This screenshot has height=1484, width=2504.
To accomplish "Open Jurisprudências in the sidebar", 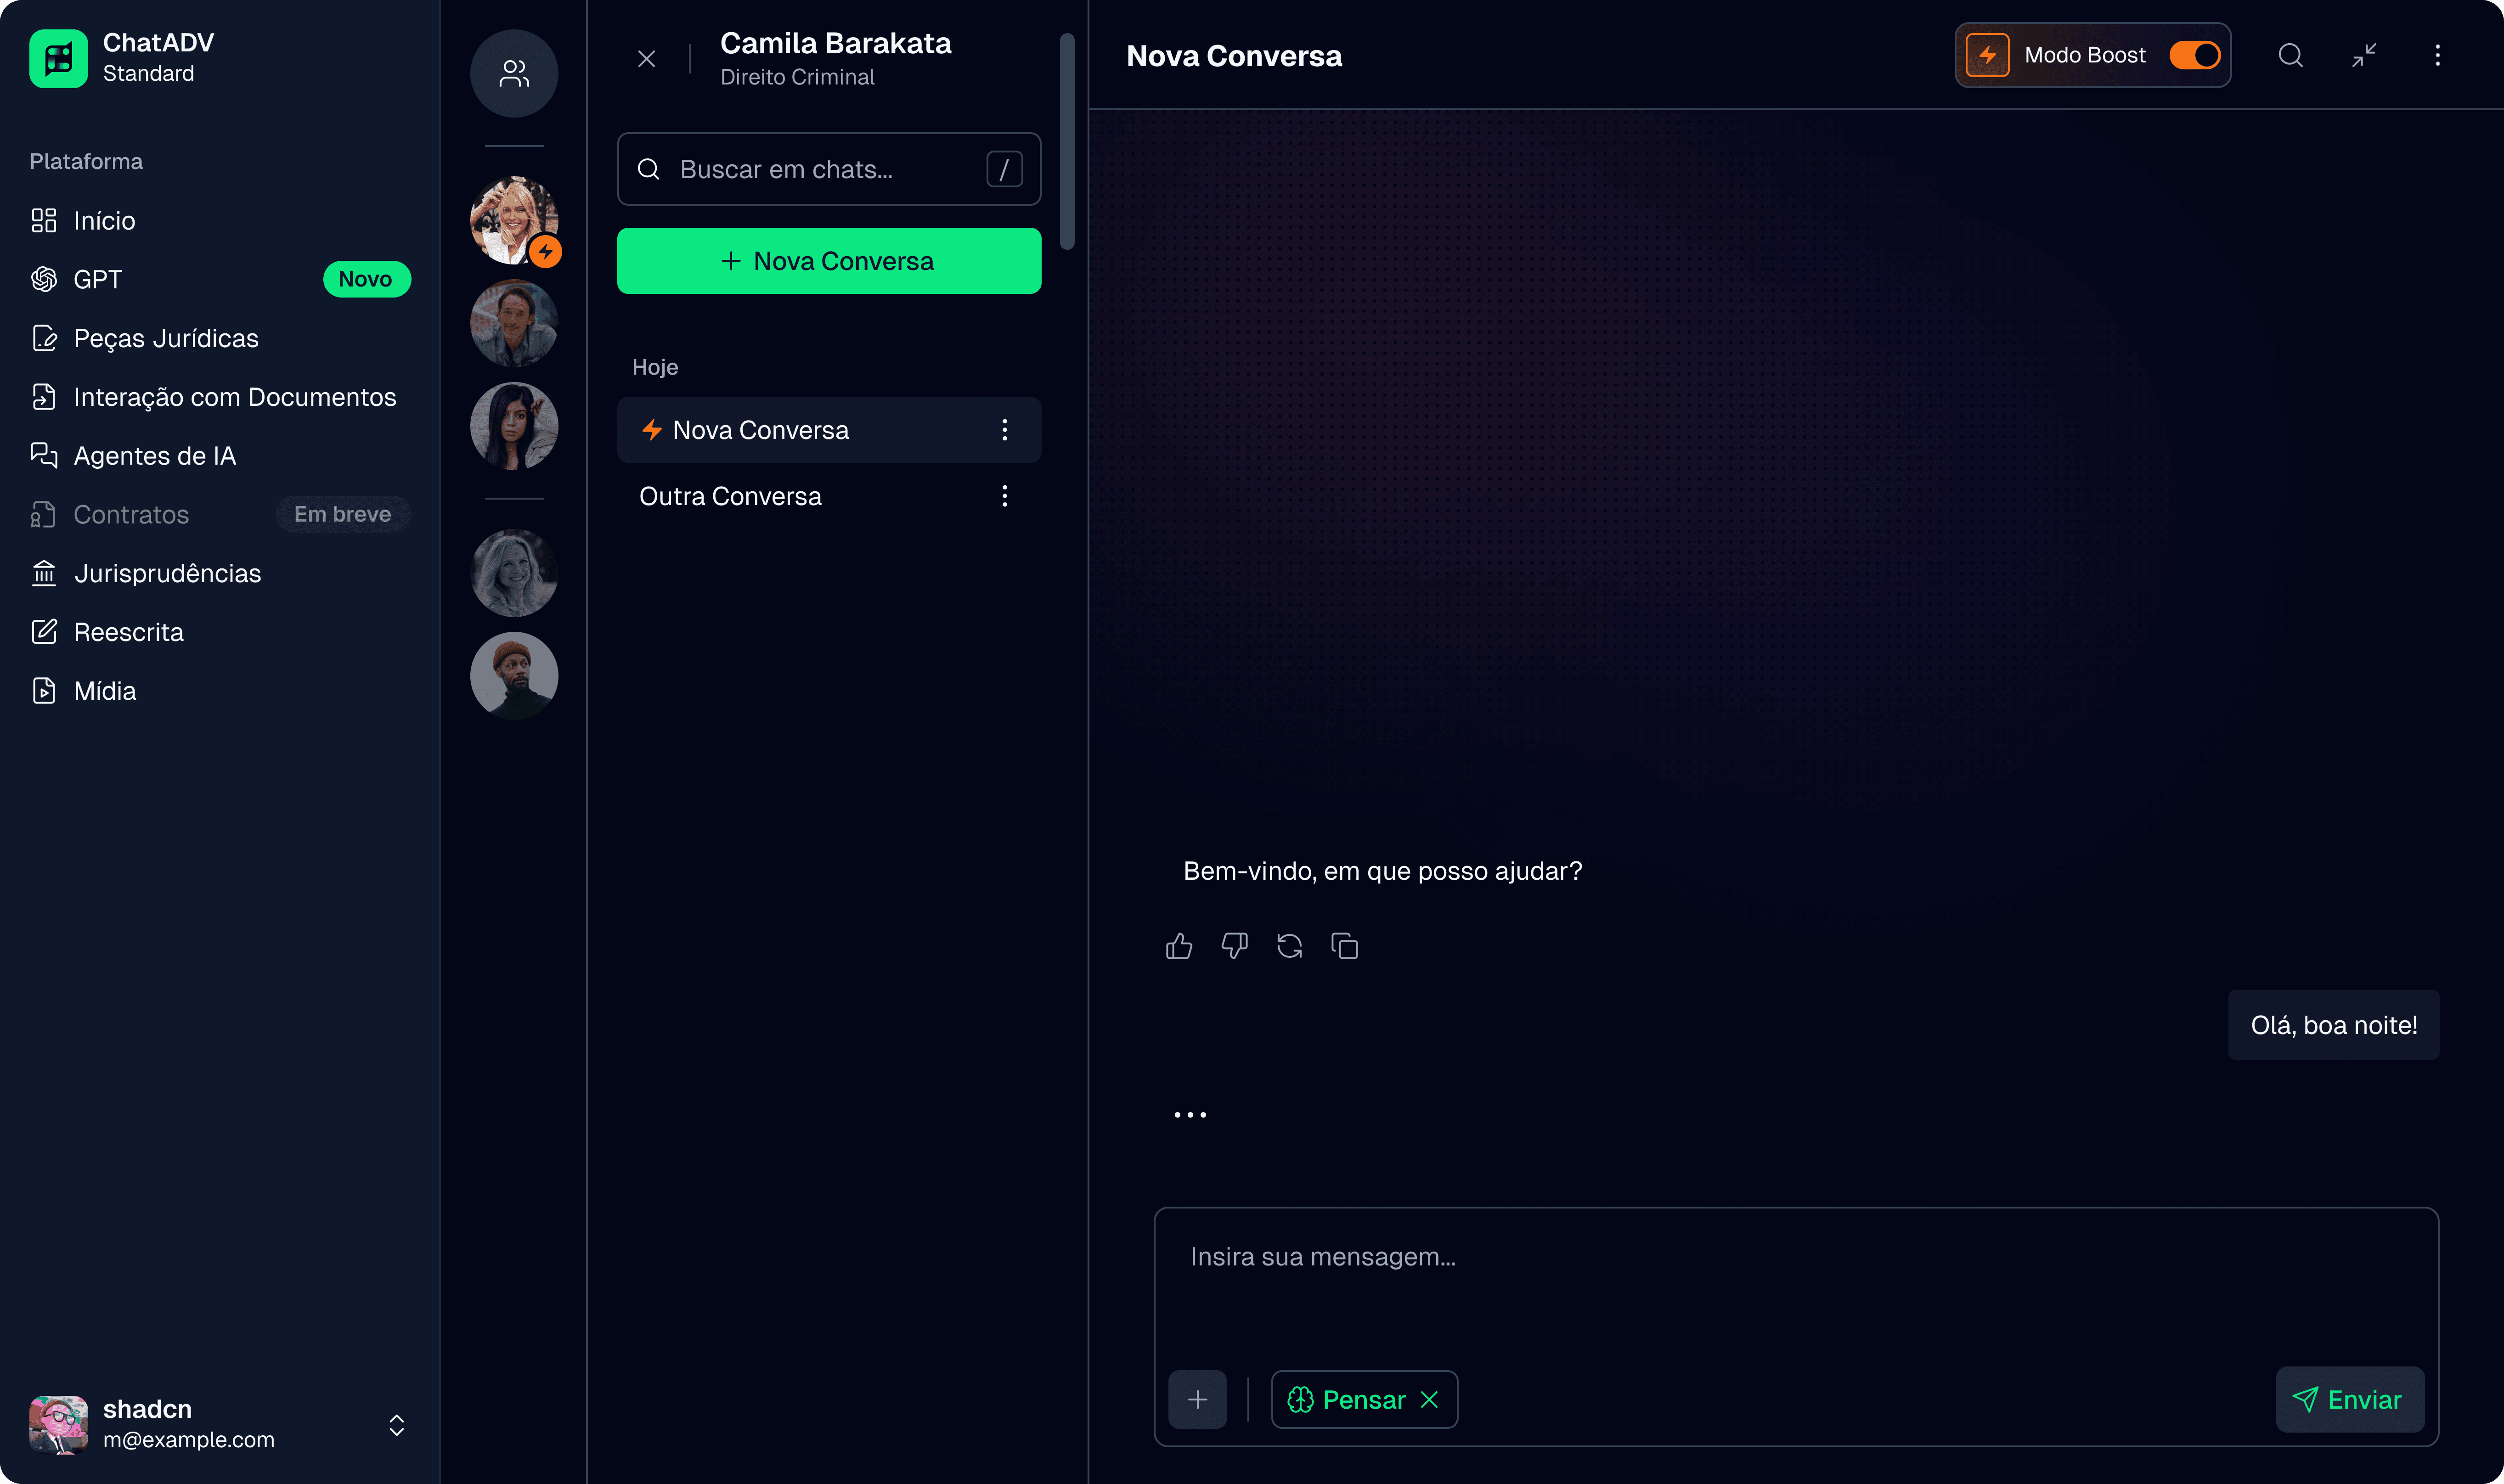I will (x=167, y=574).
